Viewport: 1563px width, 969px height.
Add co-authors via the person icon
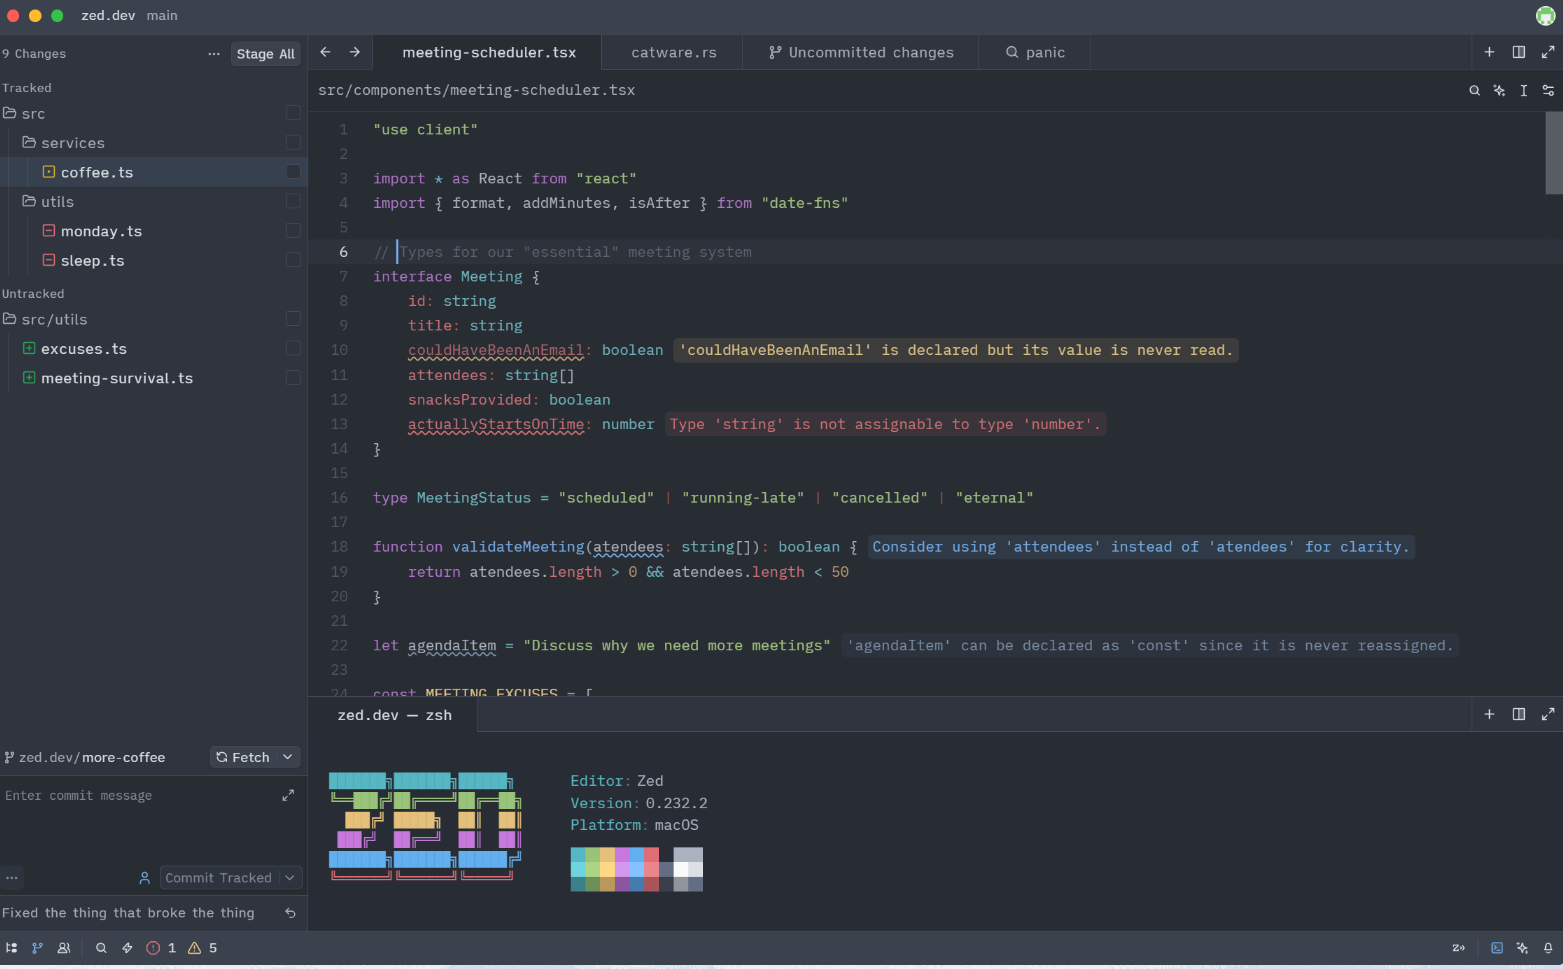coord(144,878)
